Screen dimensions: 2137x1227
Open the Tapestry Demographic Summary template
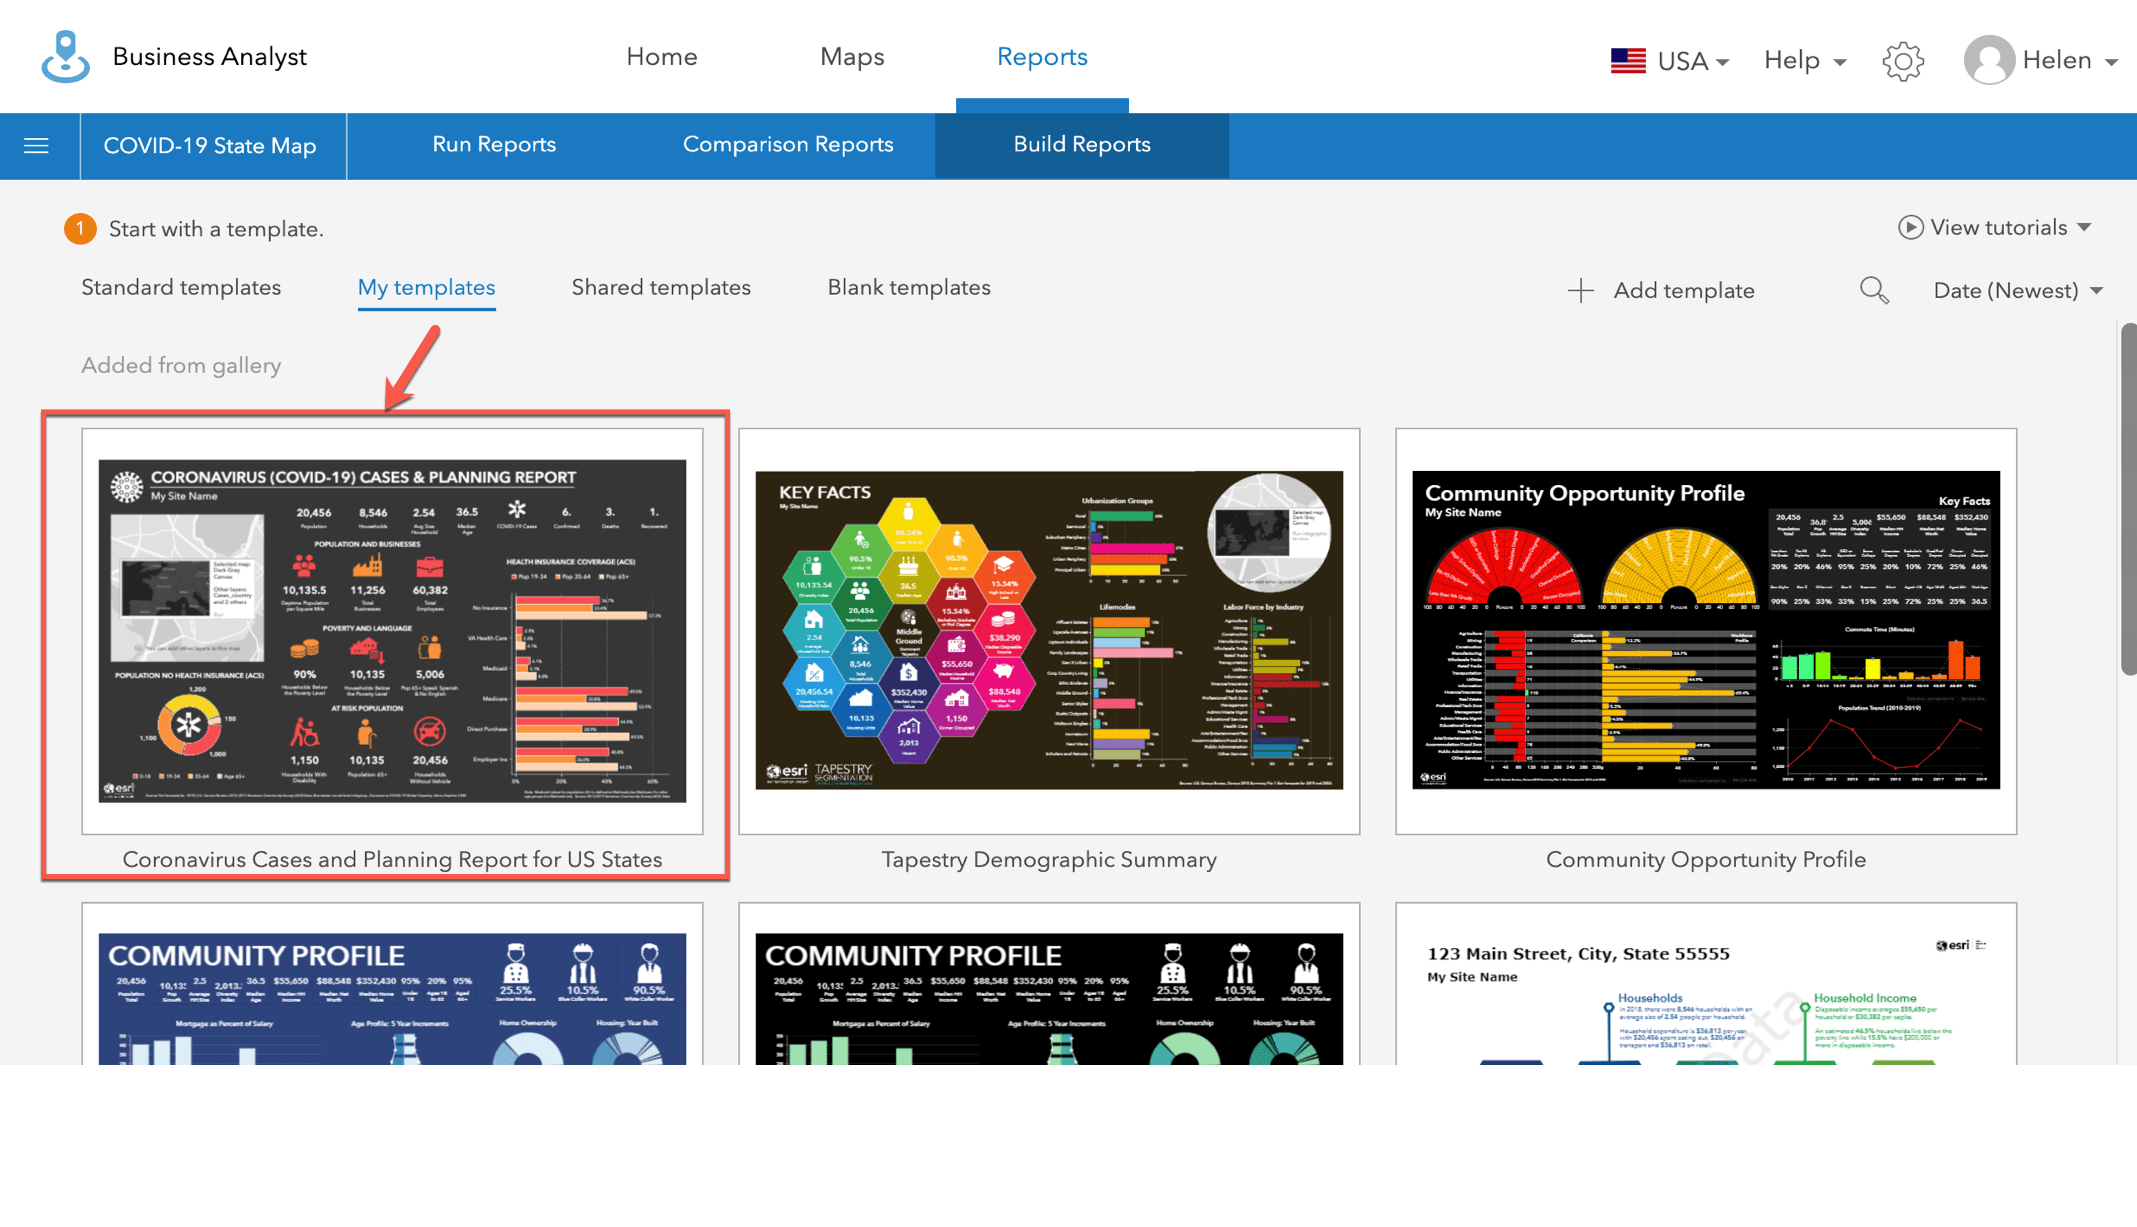click(x=1049, y=630)
